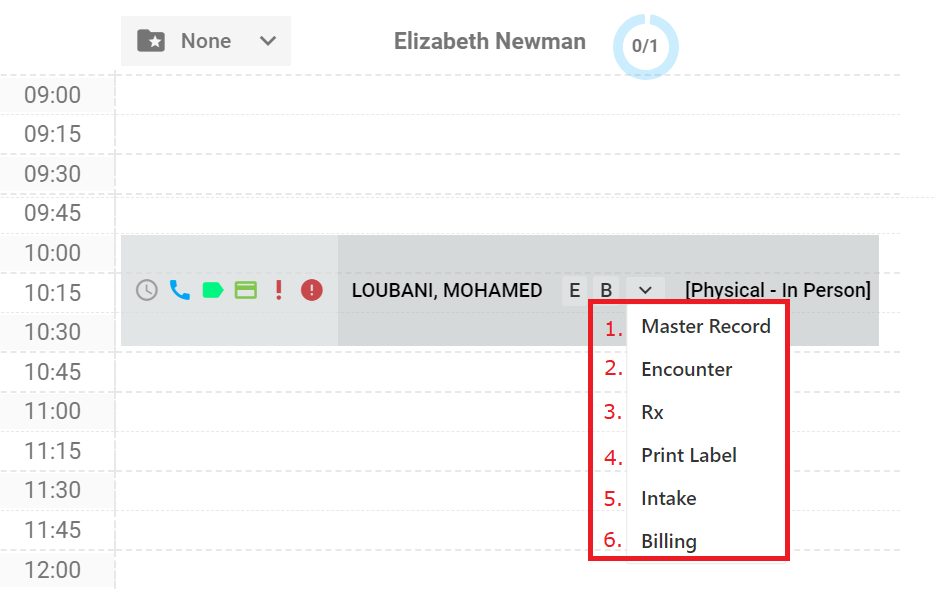Screen dimensions: 934x589
Task: Click the LOUBANI, MOHAMED patient name
Action: coord(447,291)
